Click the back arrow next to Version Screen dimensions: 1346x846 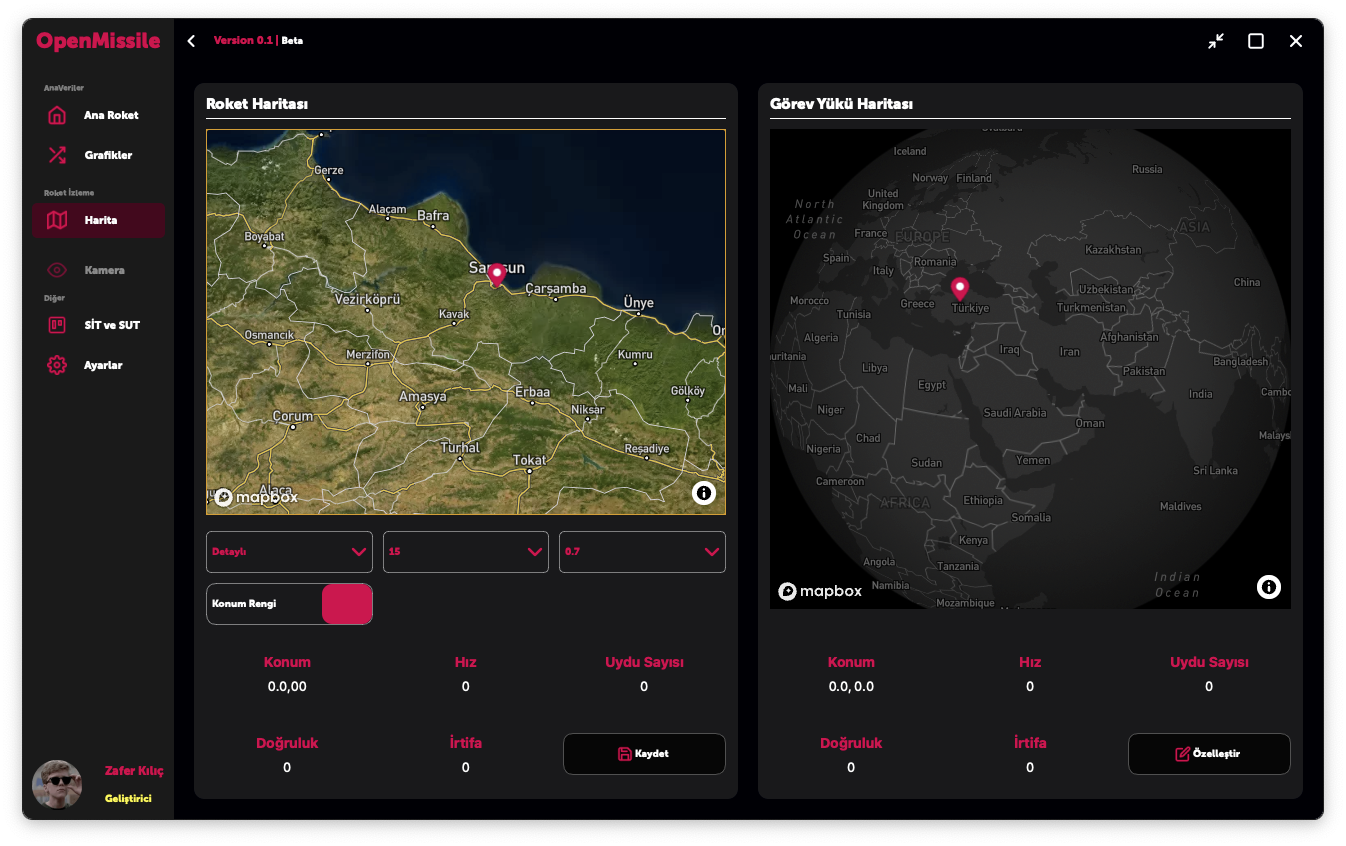pyautogui.click(x=191, y=41)
